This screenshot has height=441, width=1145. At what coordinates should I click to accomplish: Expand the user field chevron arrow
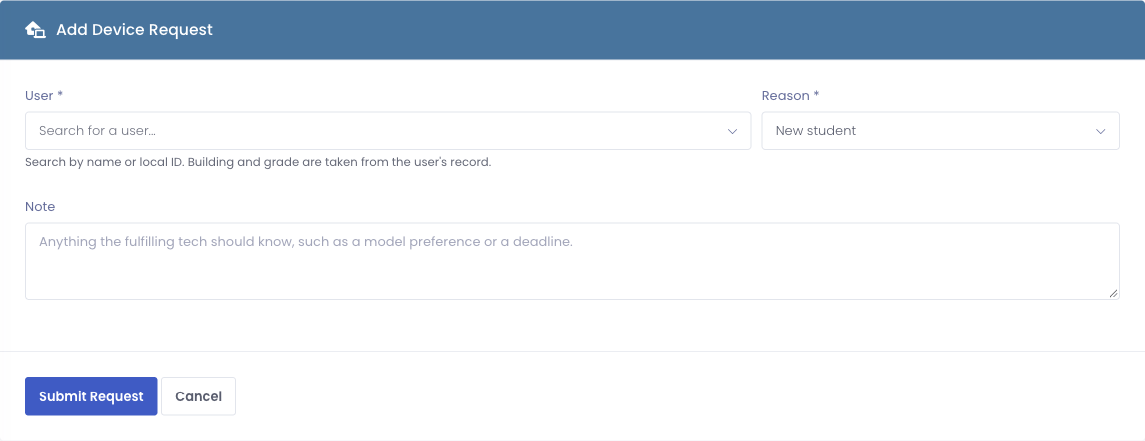click(x=732, y=131)
